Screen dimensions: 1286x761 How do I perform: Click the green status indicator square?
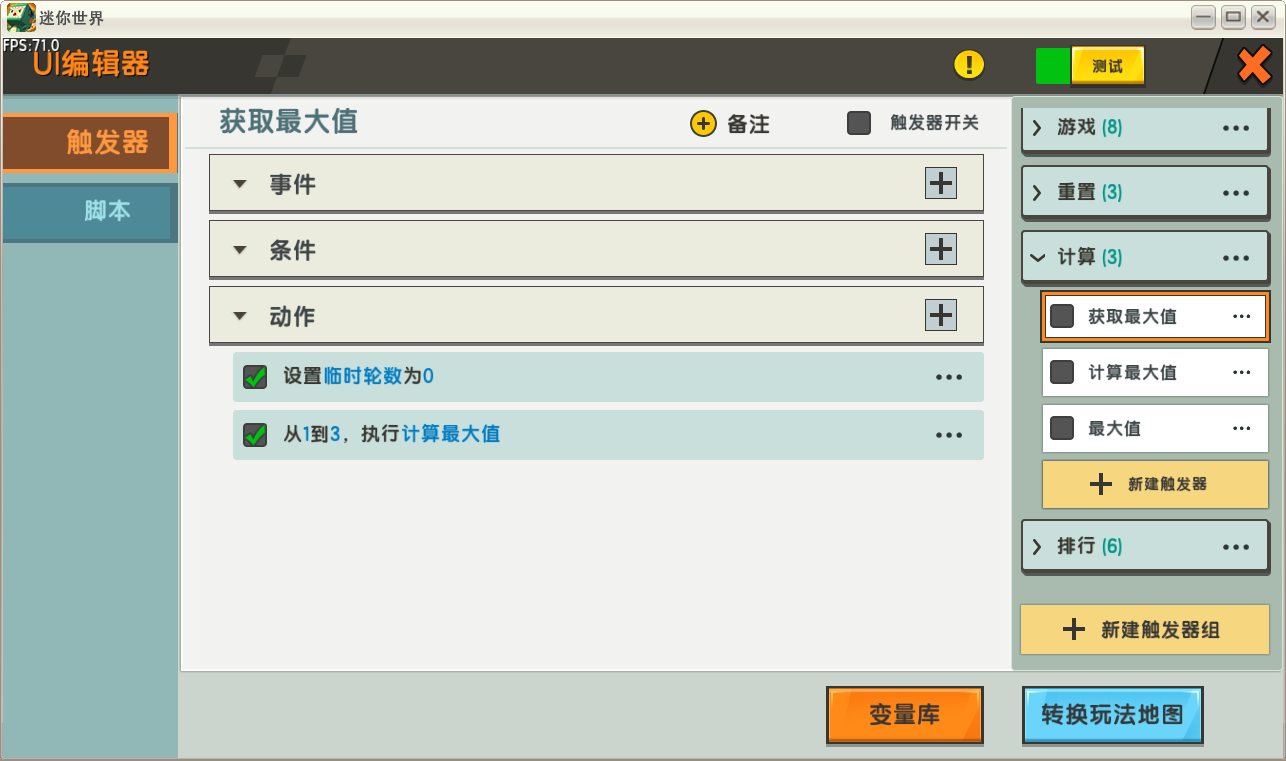click(1053, 66)
